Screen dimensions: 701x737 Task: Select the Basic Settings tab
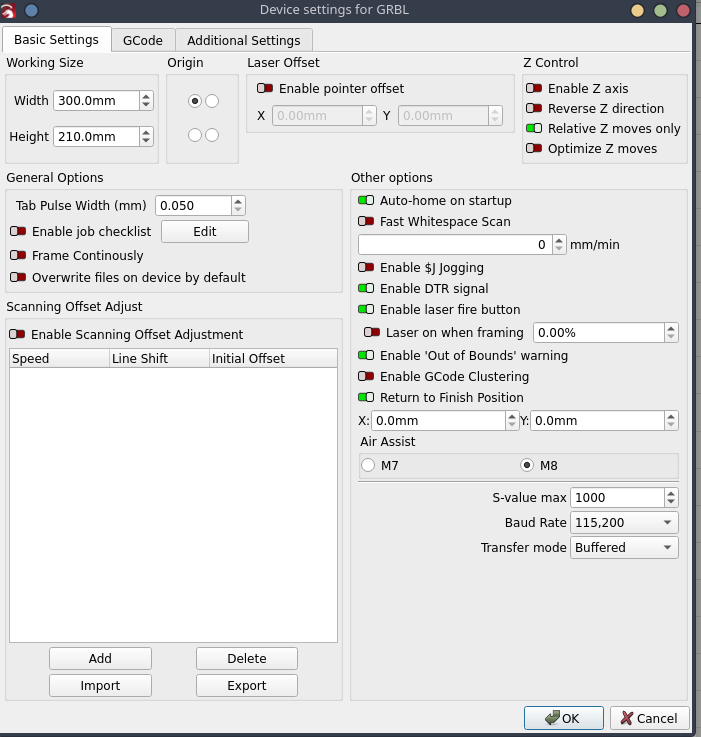tap(56, 39)
